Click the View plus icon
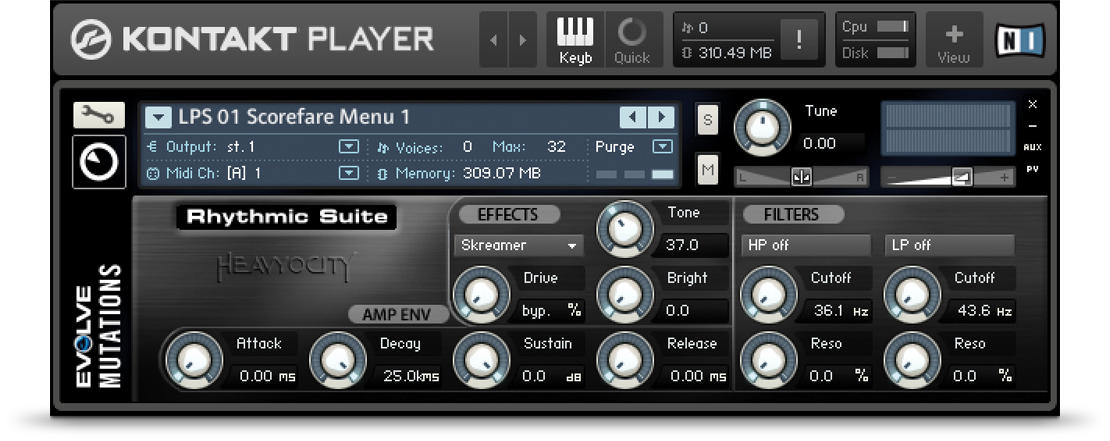This screenshot has height=441, width=1110. pyautogui.click(x=953, y=41)
